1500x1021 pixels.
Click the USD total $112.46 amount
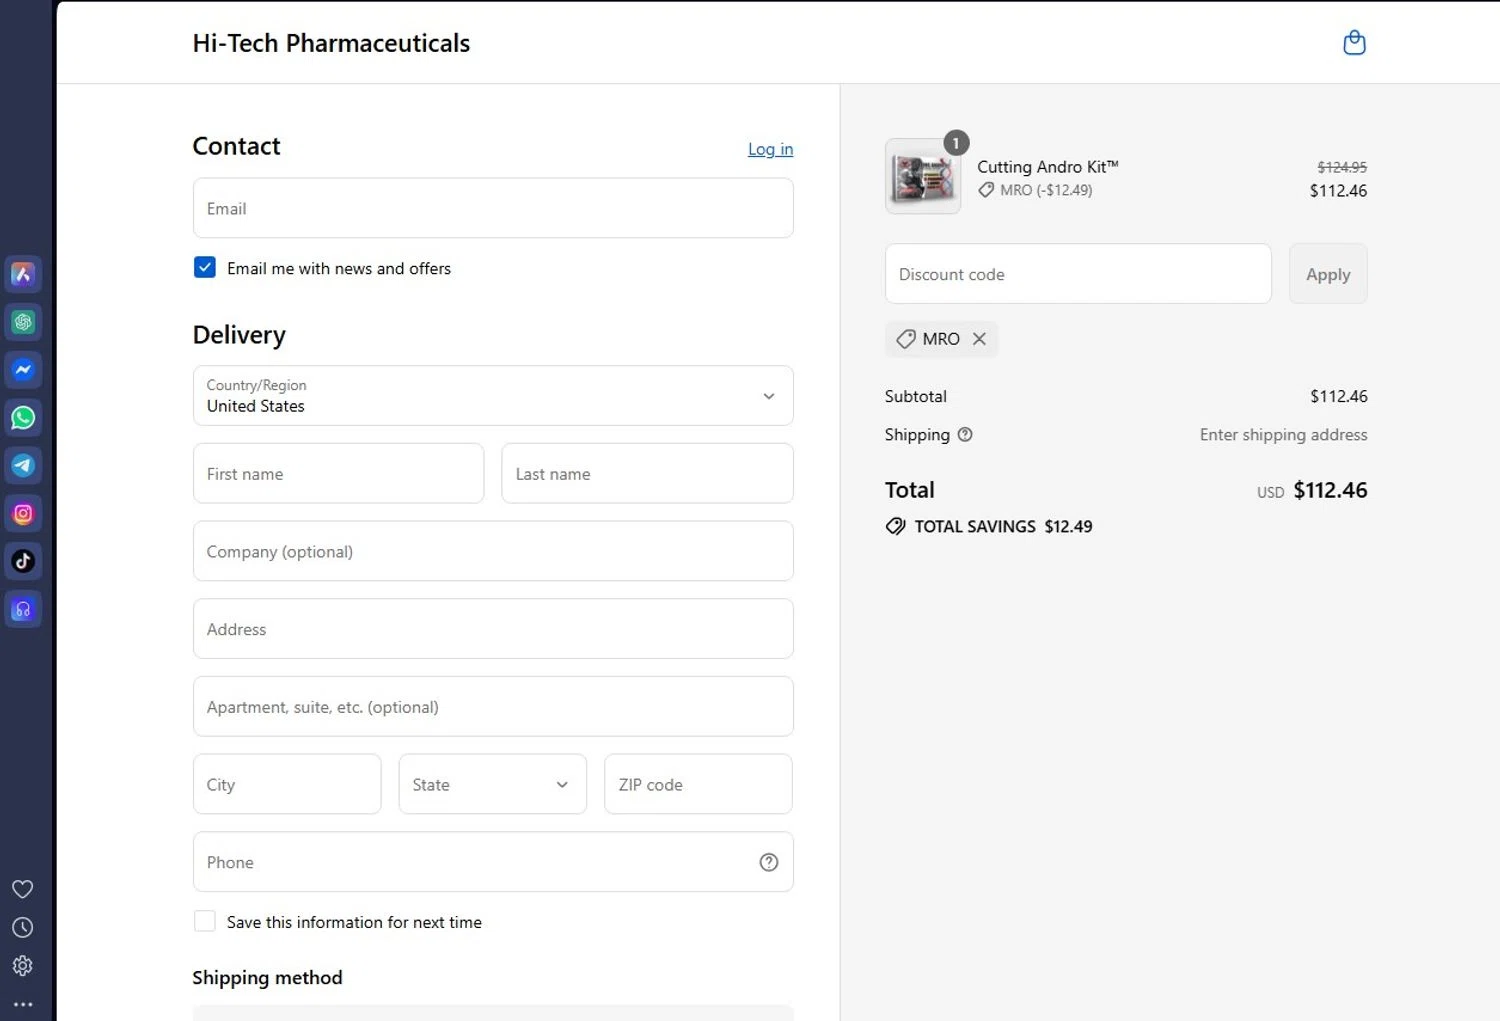coord(1330,490)
